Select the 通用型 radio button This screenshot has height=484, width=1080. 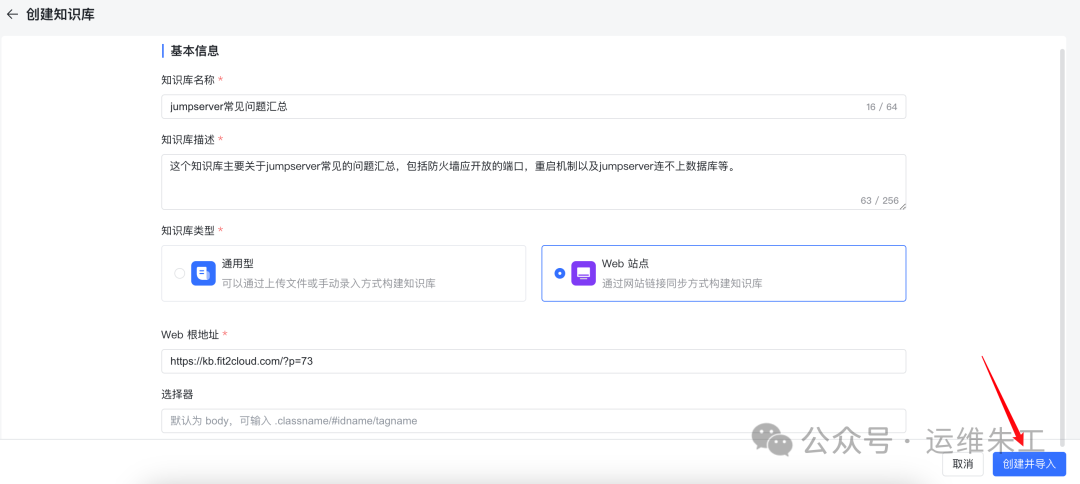point(180,273)
